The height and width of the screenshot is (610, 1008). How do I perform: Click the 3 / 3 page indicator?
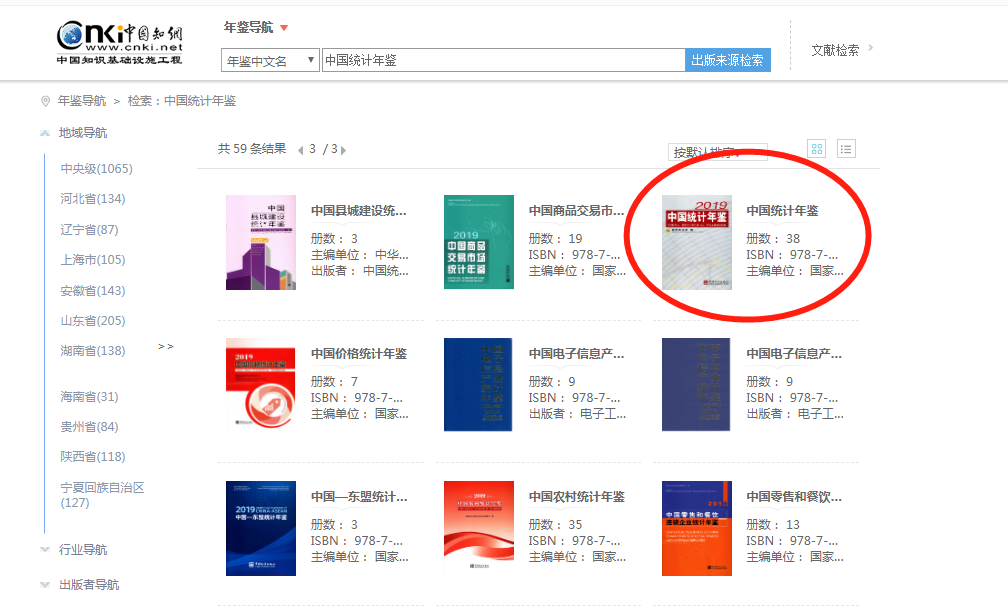(323, 149)
